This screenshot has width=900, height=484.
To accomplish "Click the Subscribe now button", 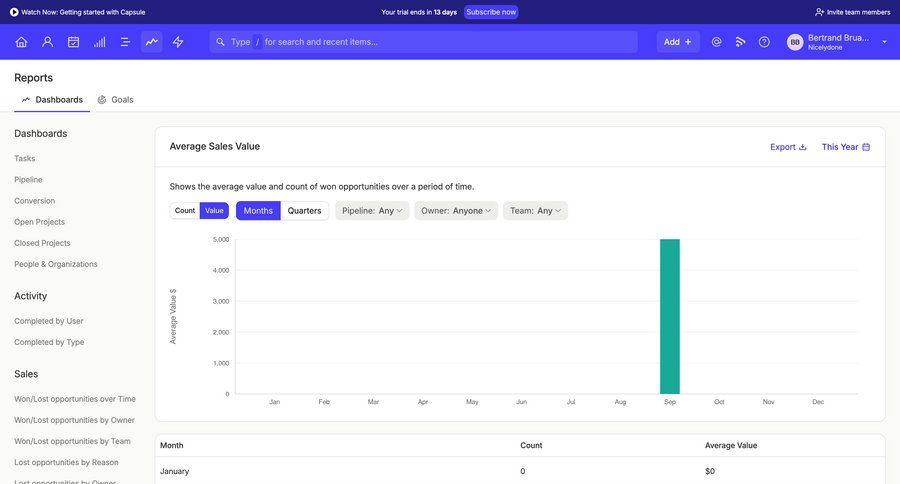I will [491, 12].
